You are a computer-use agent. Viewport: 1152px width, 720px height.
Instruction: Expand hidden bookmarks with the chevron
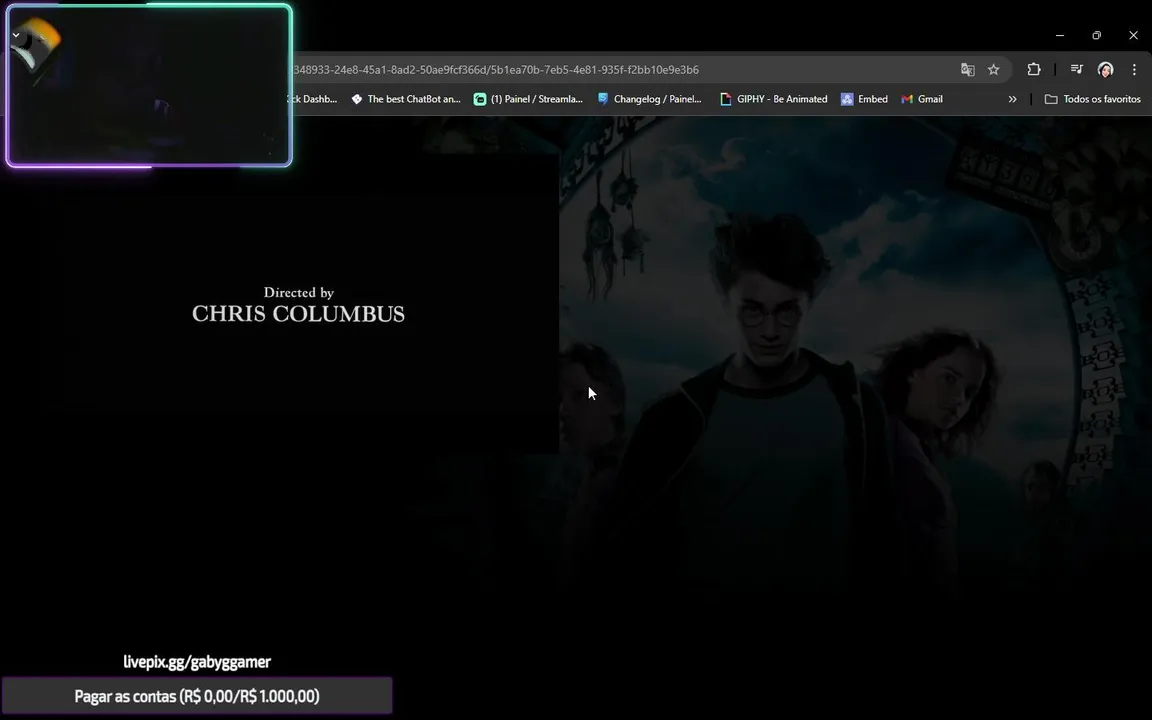[1012, 99]
